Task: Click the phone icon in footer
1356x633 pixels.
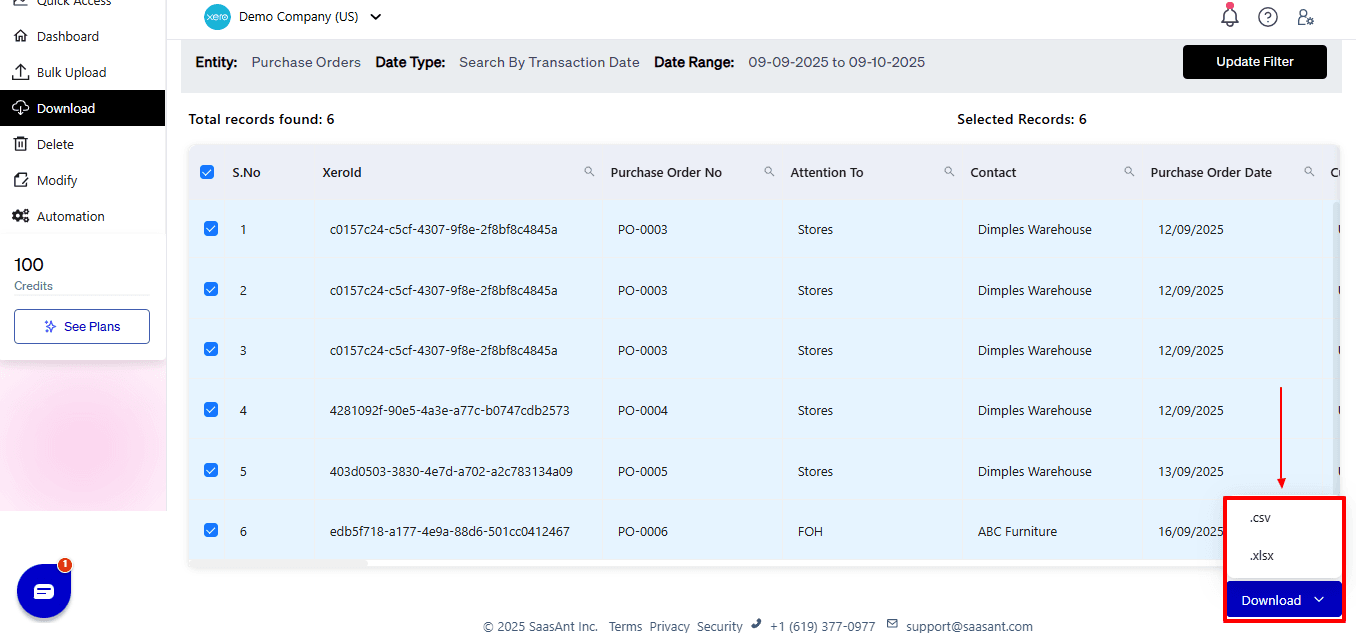Action: click(756, 625)
